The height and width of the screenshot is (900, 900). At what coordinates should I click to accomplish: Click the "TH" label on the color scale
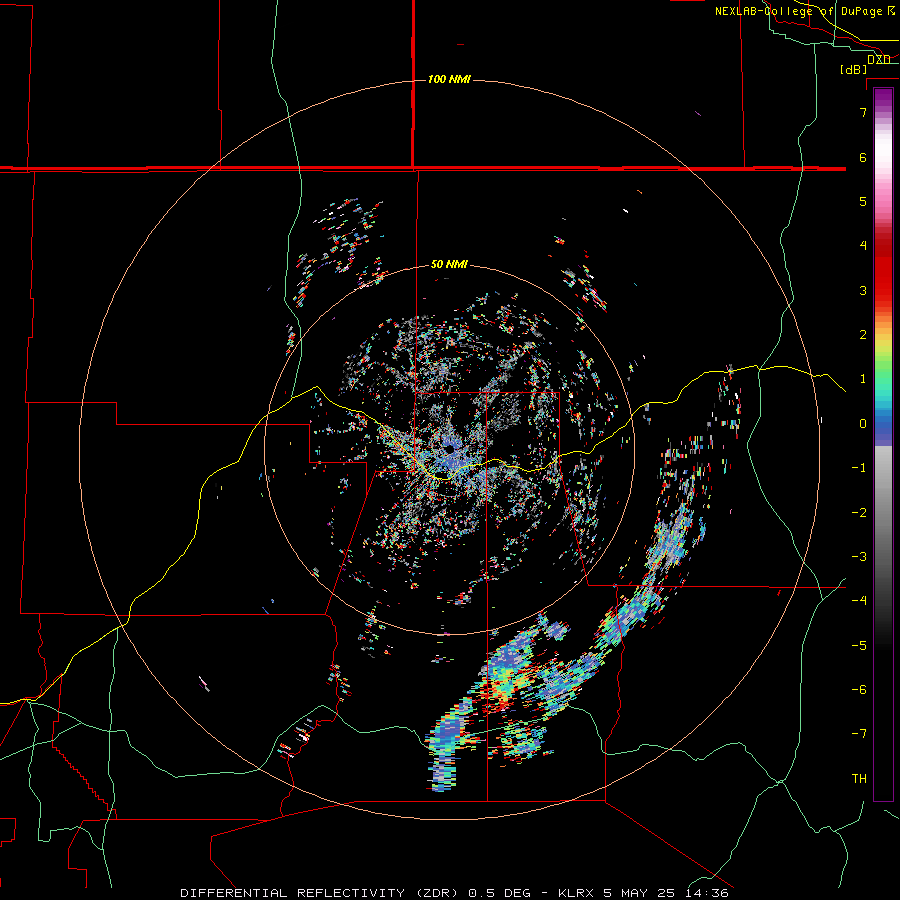[x=859, y=779]
